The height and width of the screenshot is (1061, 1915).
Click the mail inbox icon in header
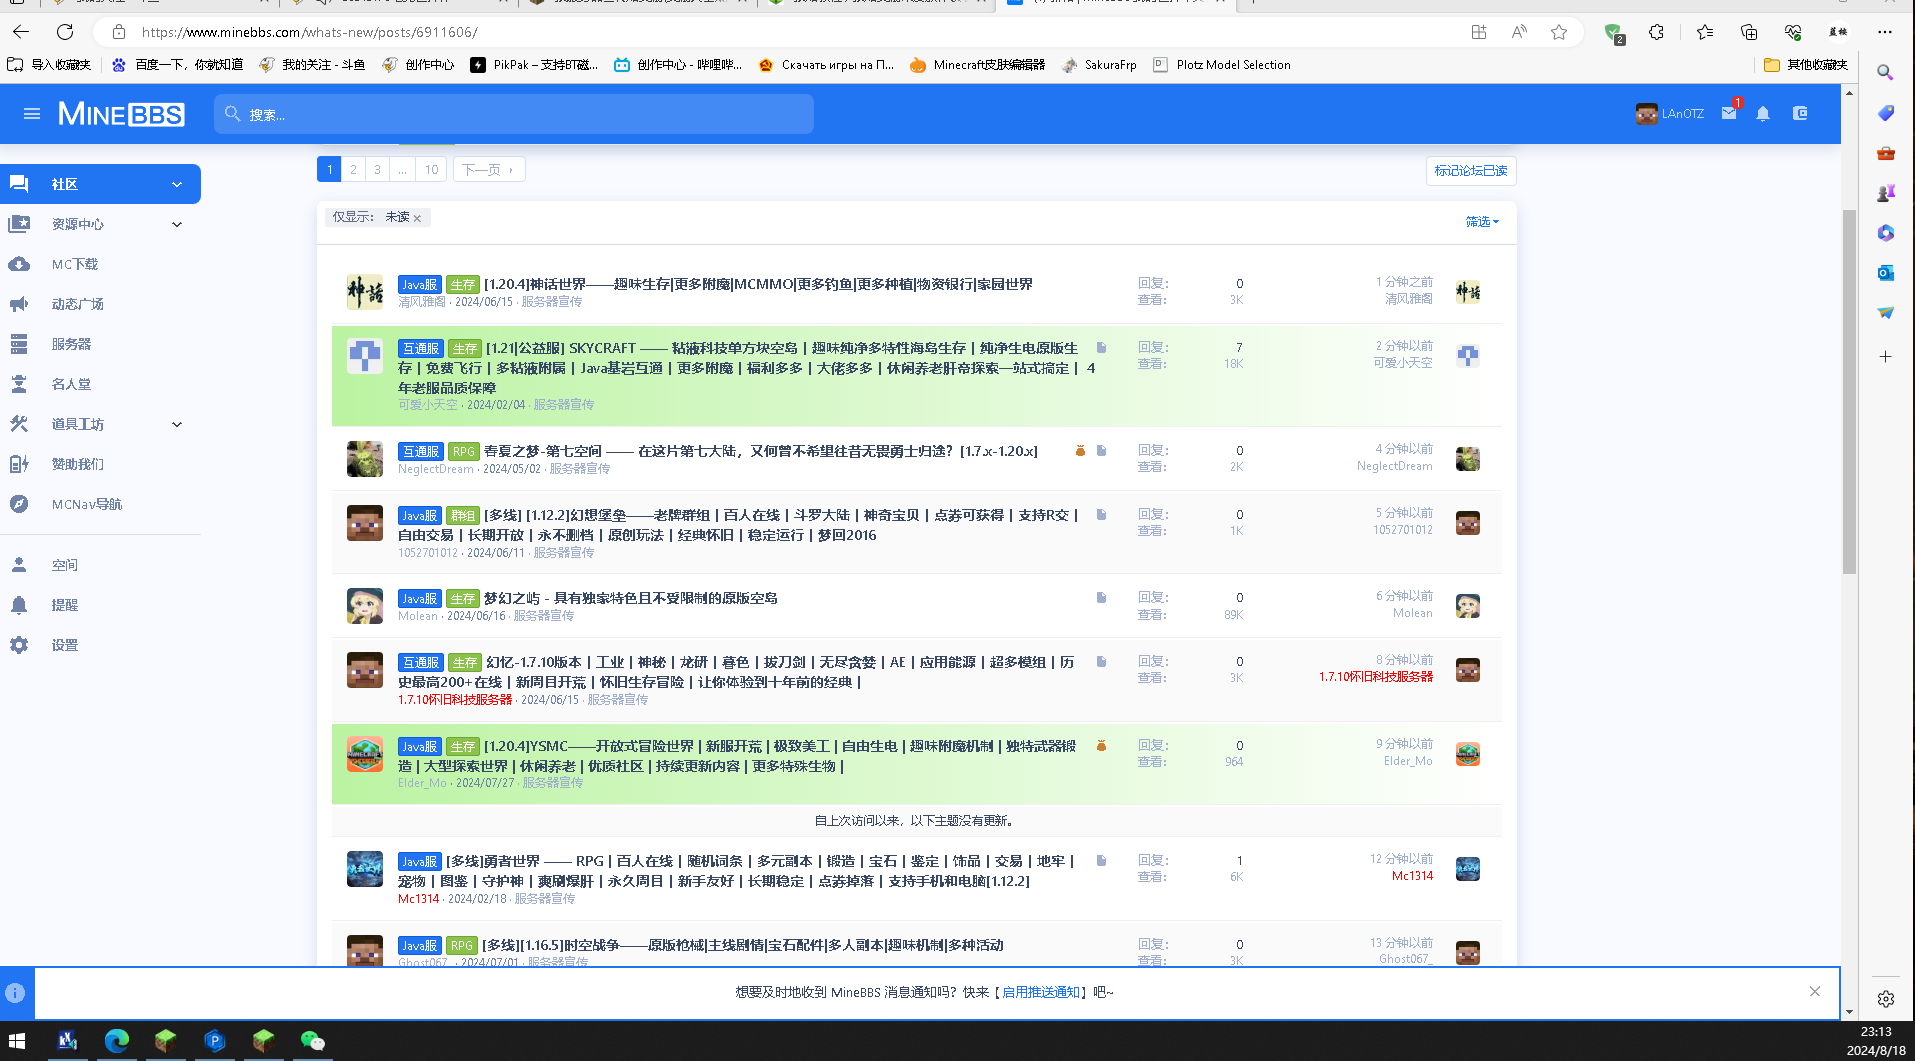pos(1729,114)
